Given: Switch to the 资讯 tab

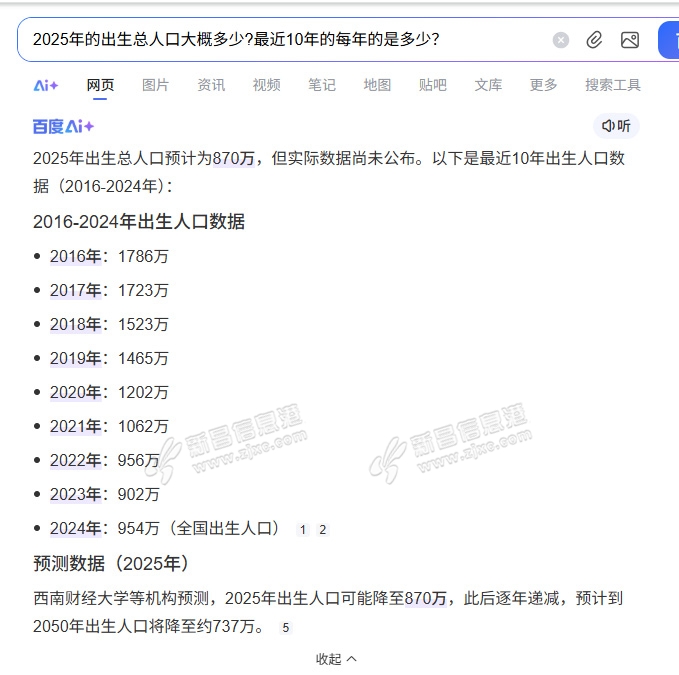Looking at the screenshot, I should pos(211,85).
